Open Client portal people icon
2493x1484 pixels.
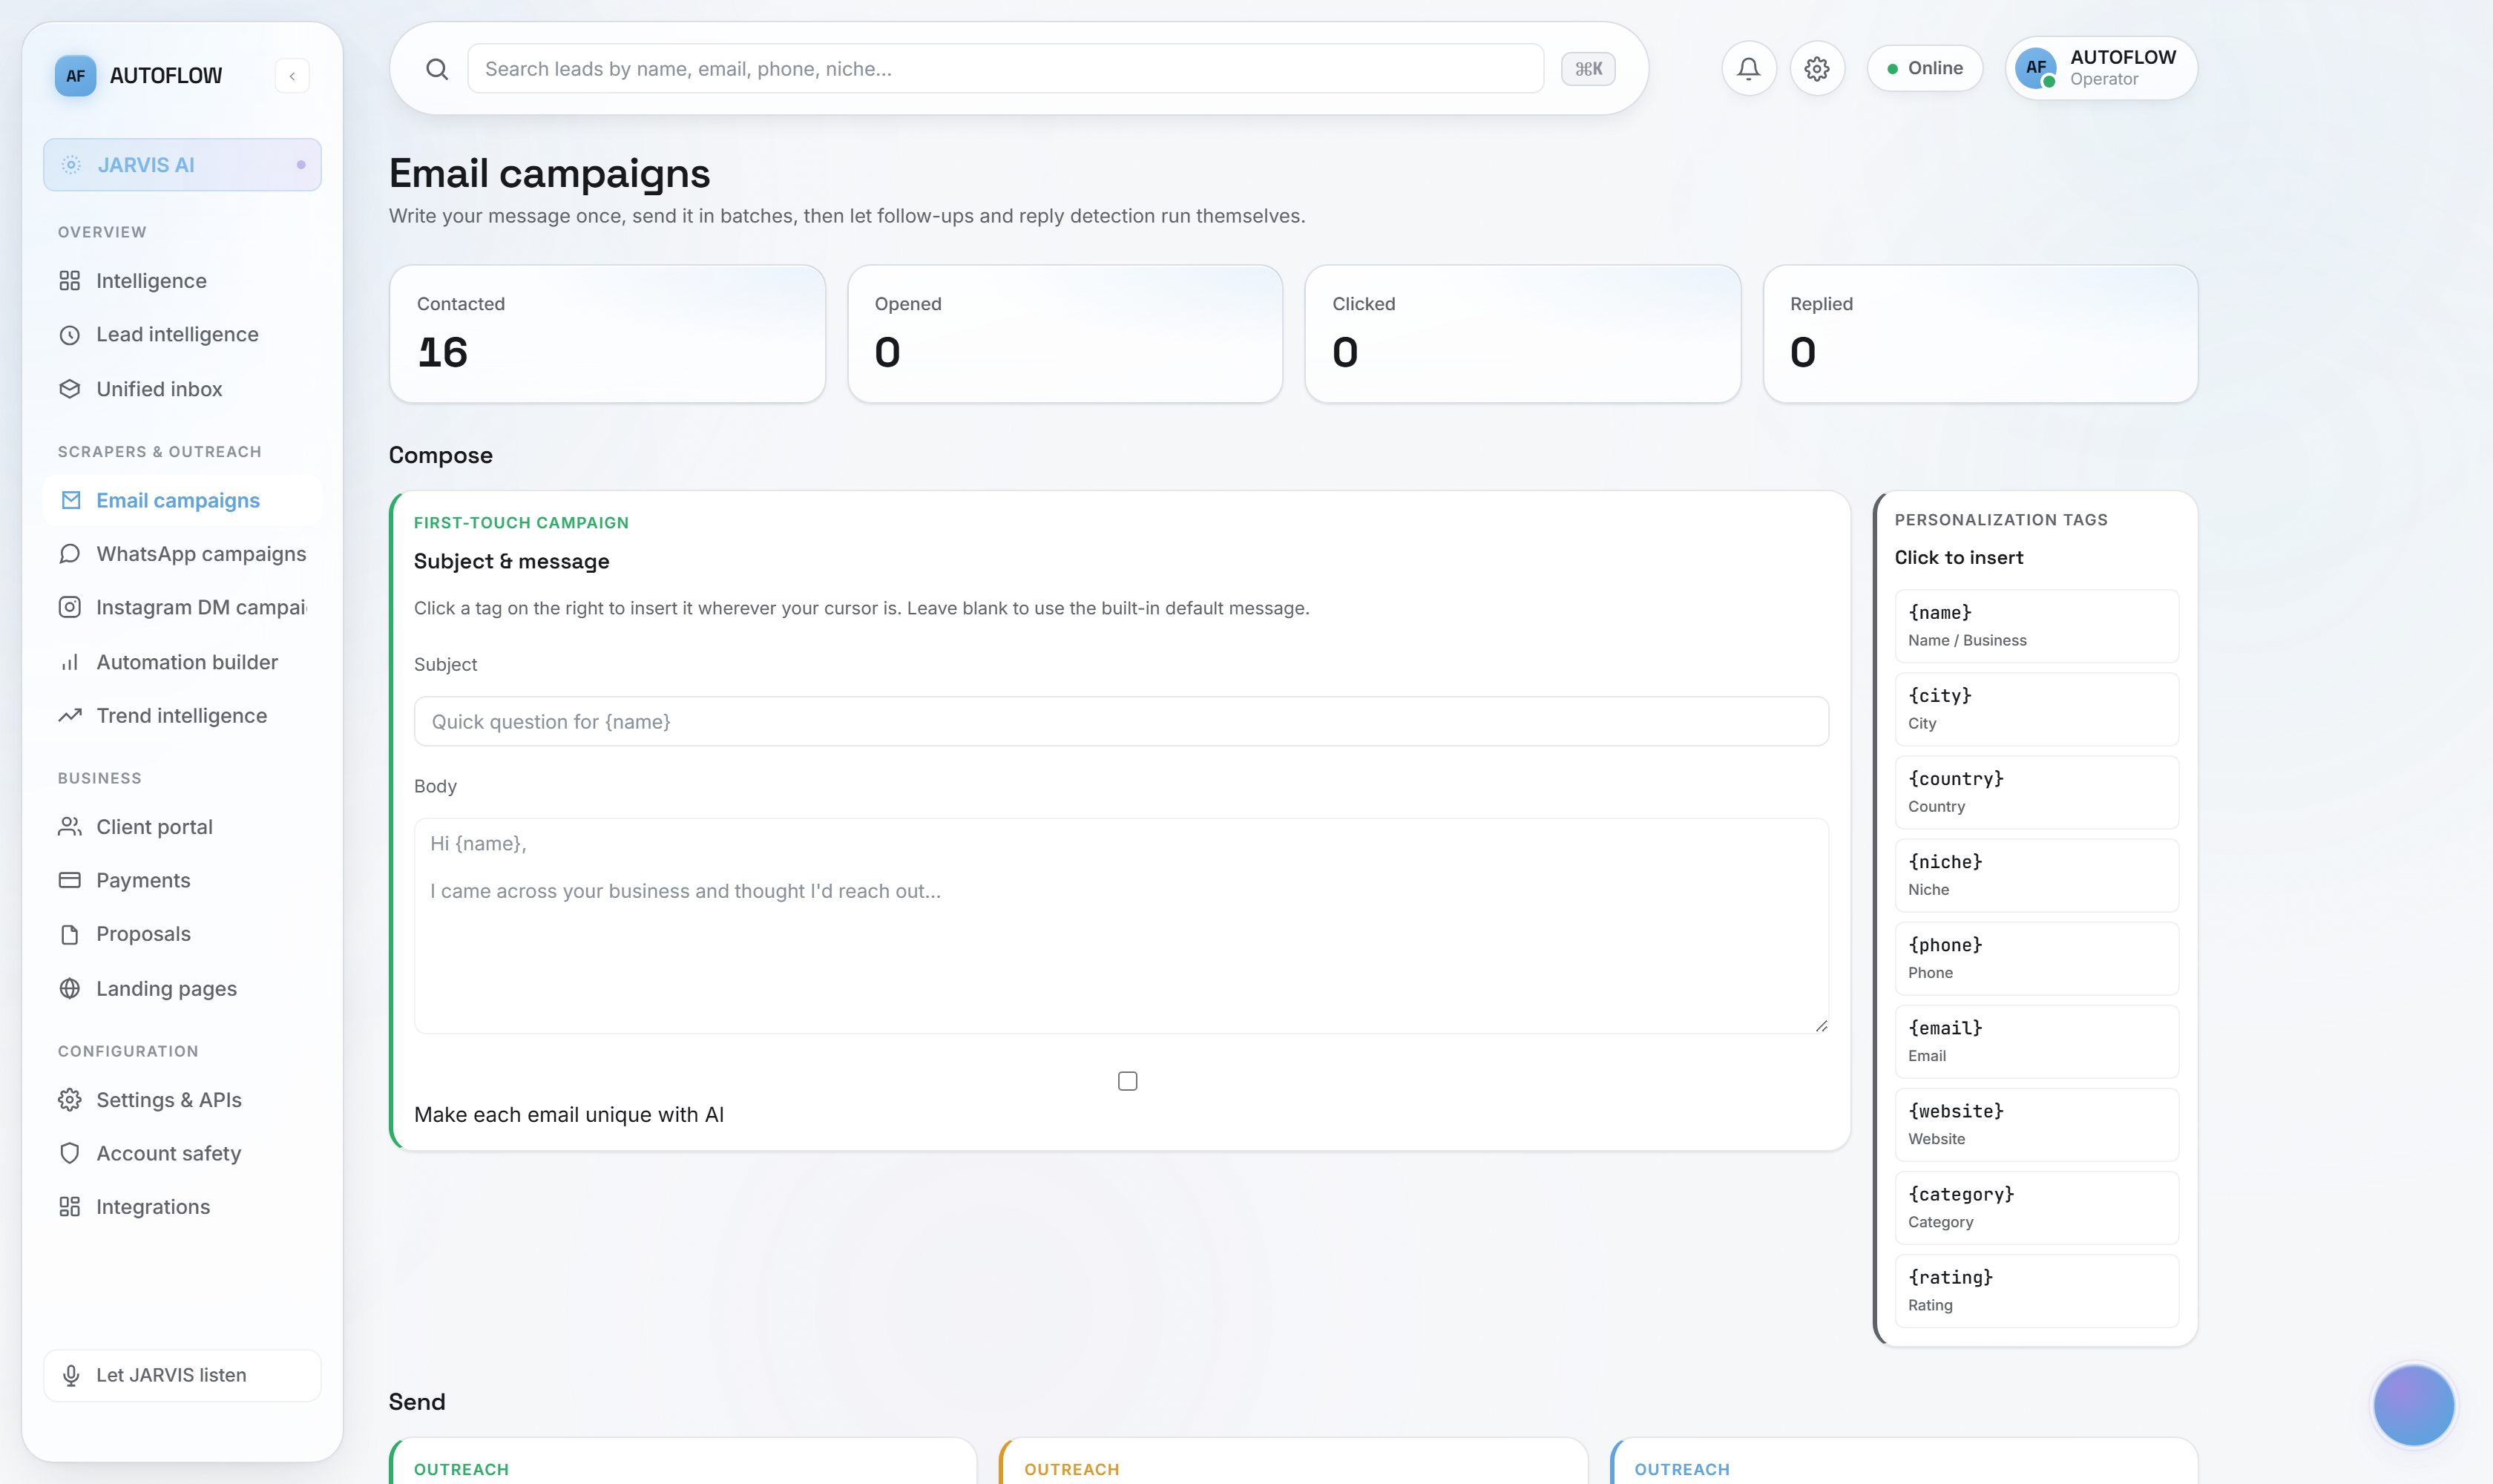click(69, 827)
